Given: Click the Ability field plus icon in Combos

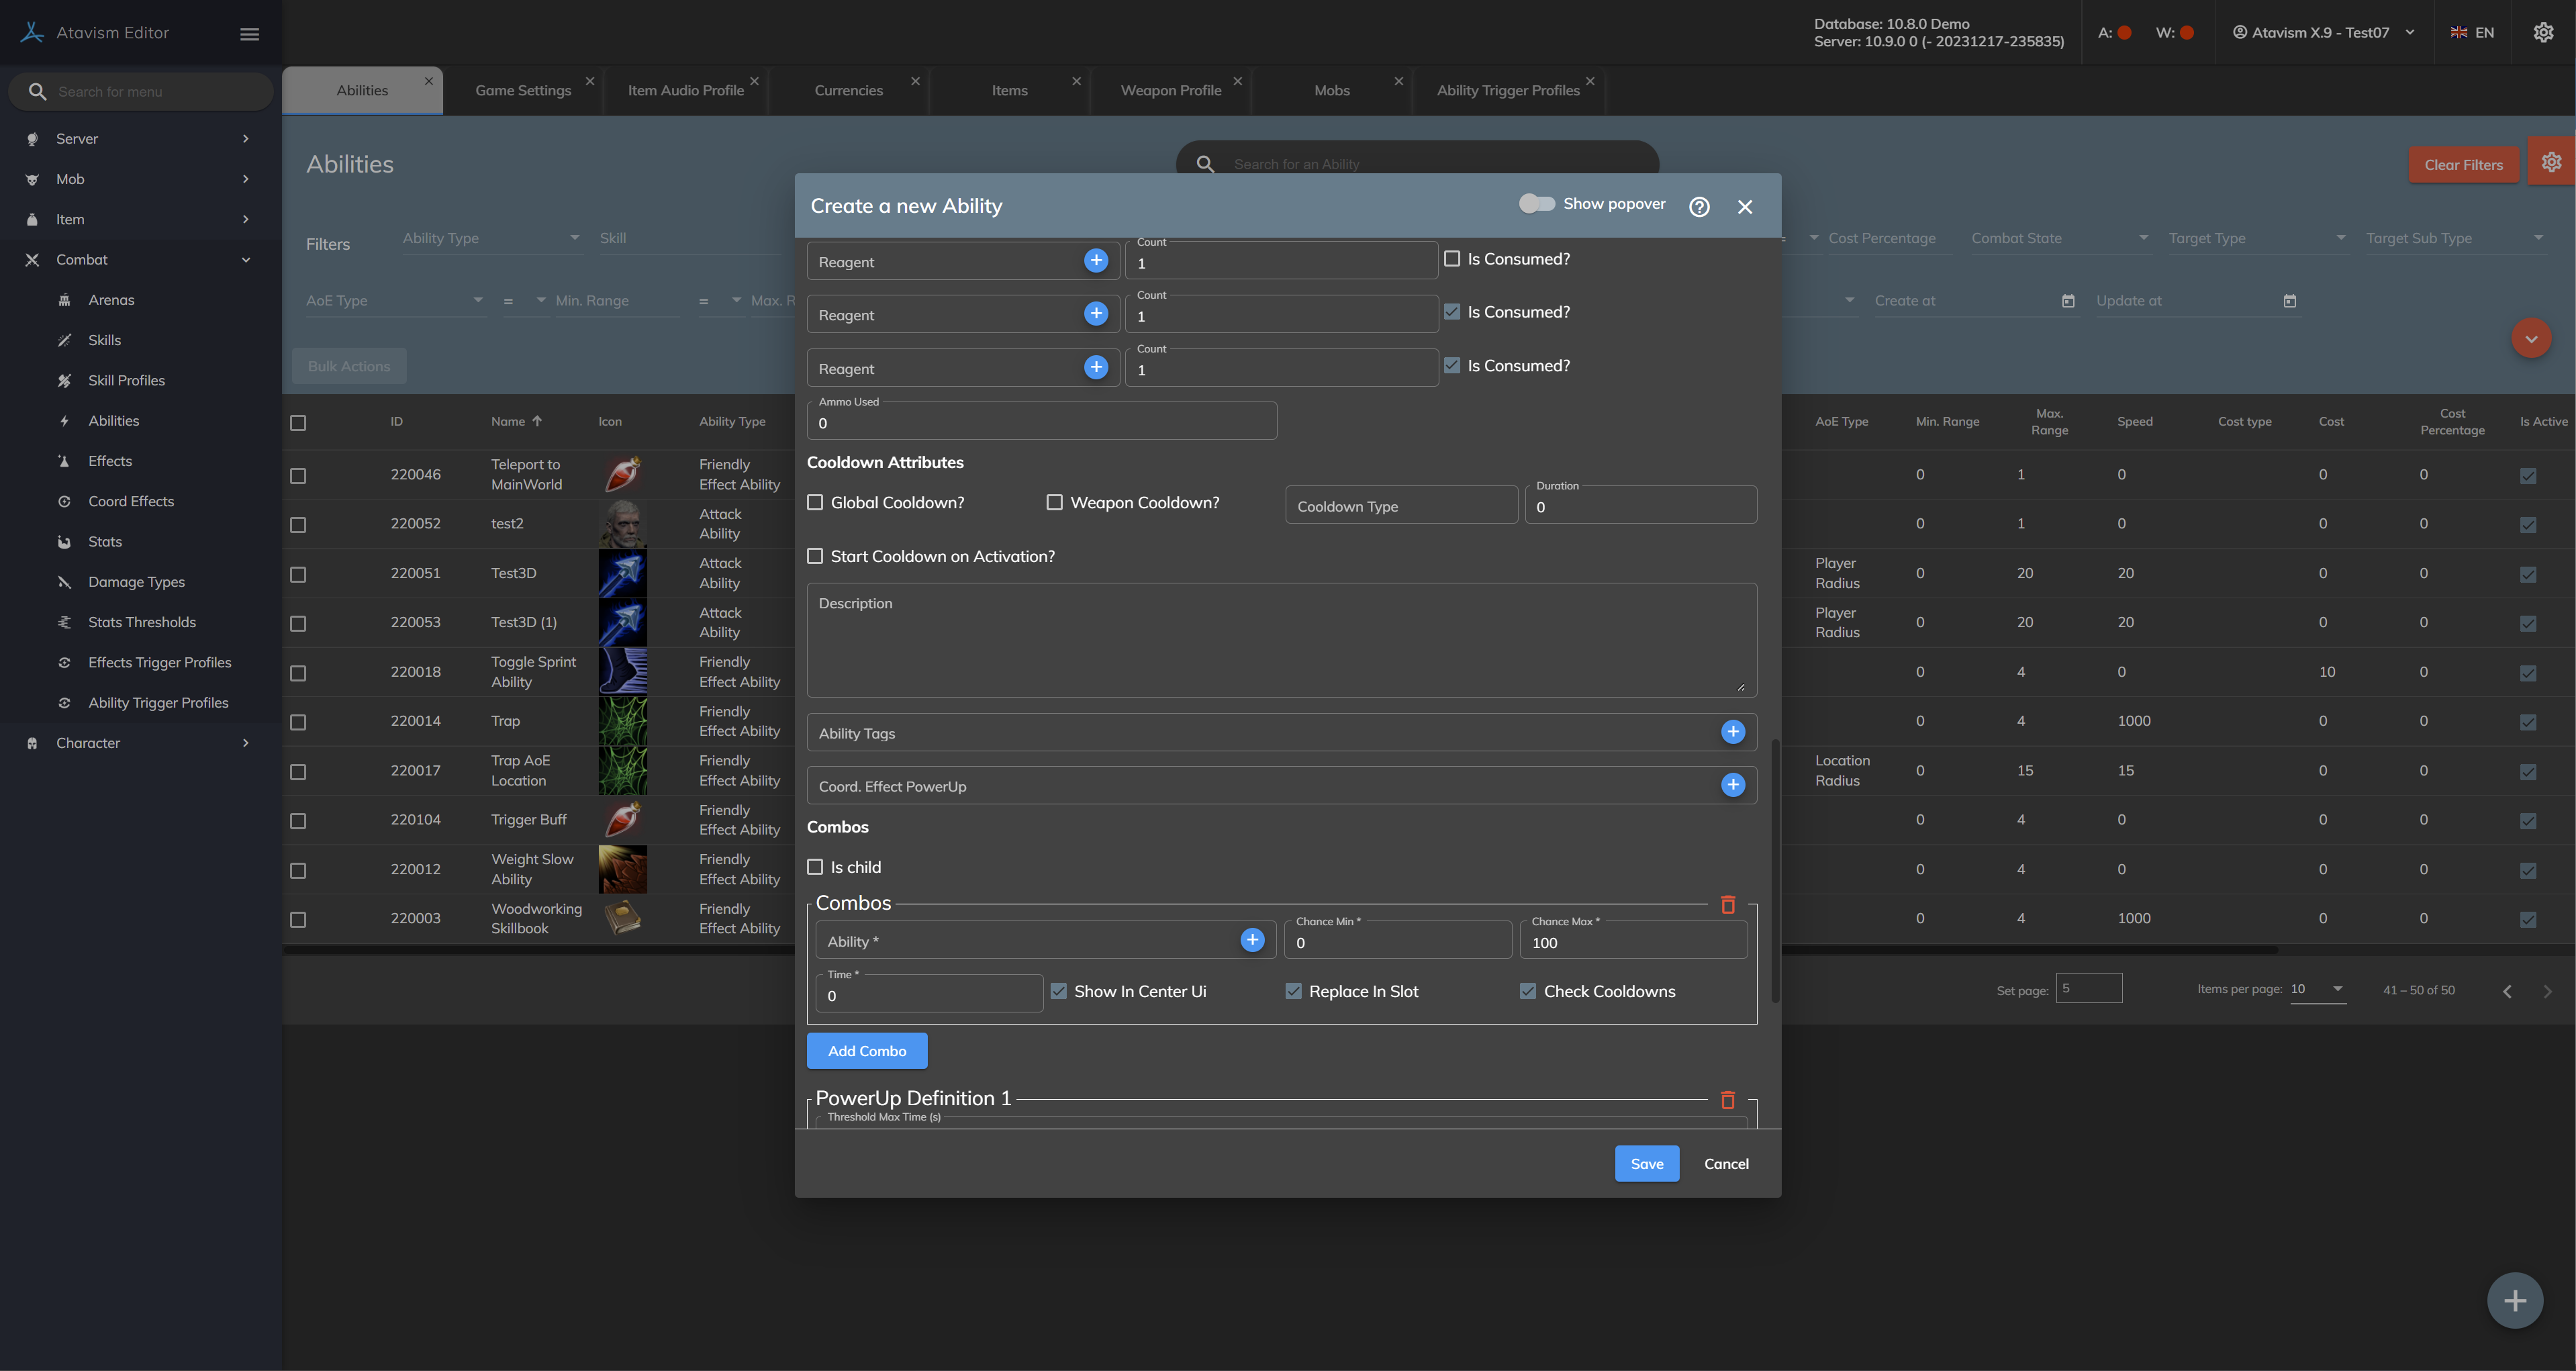Looking at the screenshot, I should coord(1252,940).
